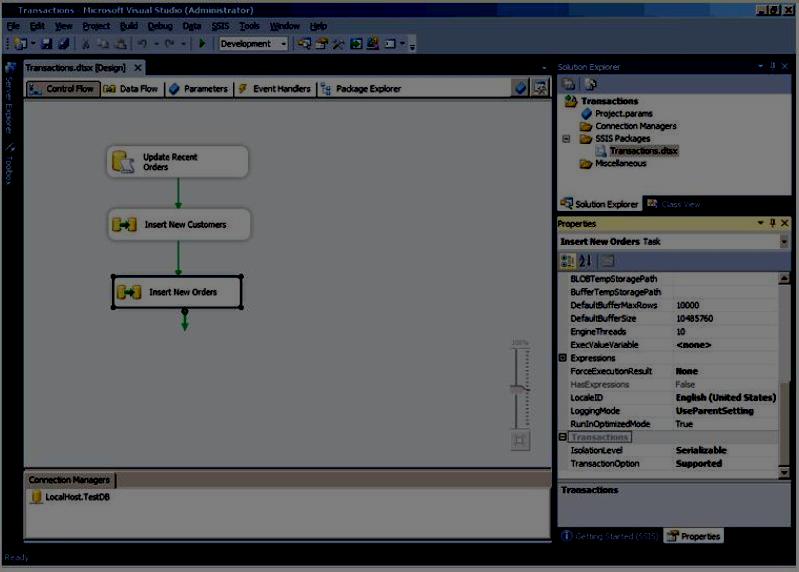Open the Project menu
The height and width of the screenshot is (572, 799).
point(96,26)
